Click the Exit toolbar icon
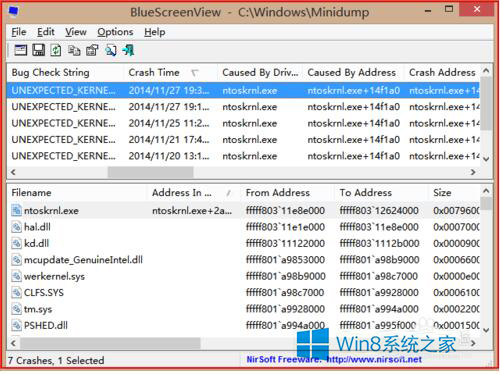Viewport: 500px width, 374px height. tap(128, 50)
